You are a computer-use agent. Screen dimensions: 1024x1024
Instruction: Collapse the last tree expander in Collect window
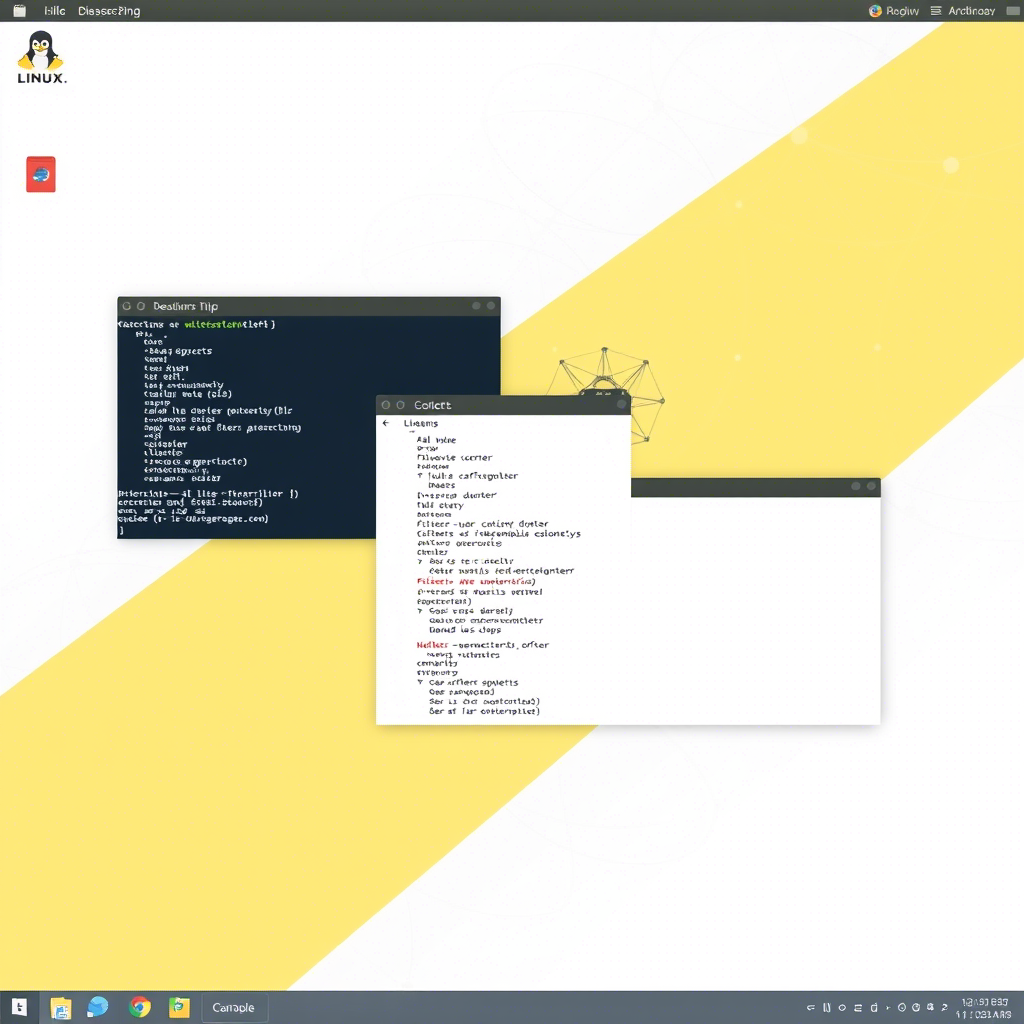(420, 682)
